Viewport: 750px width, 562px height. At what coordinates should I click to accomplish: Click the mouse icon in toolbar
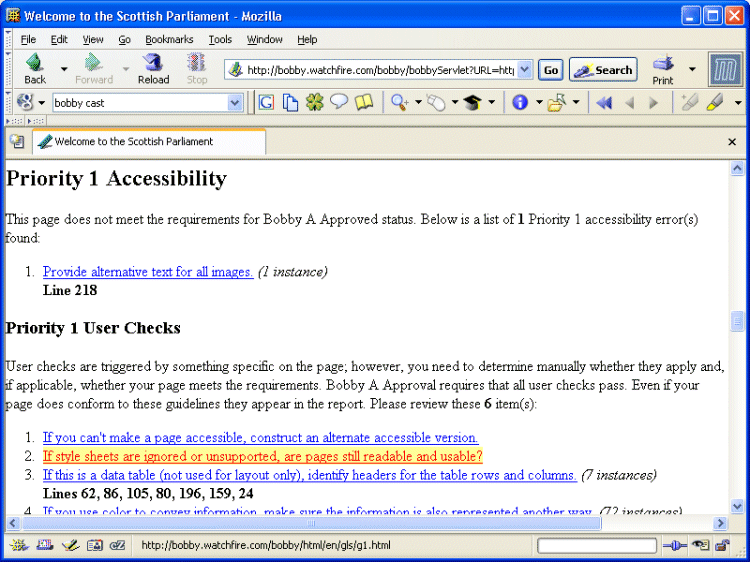tap(436, 102)
